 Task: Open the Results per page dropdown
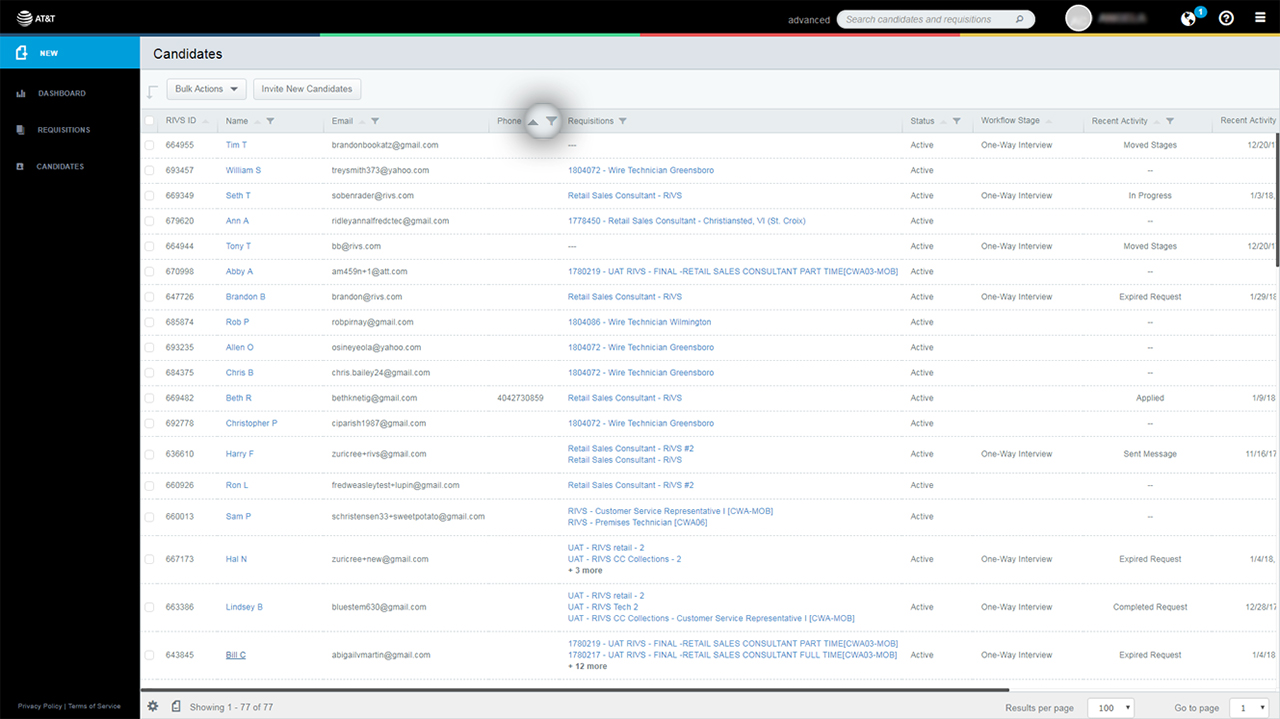pyautogui.click(x=1110, y=707)
